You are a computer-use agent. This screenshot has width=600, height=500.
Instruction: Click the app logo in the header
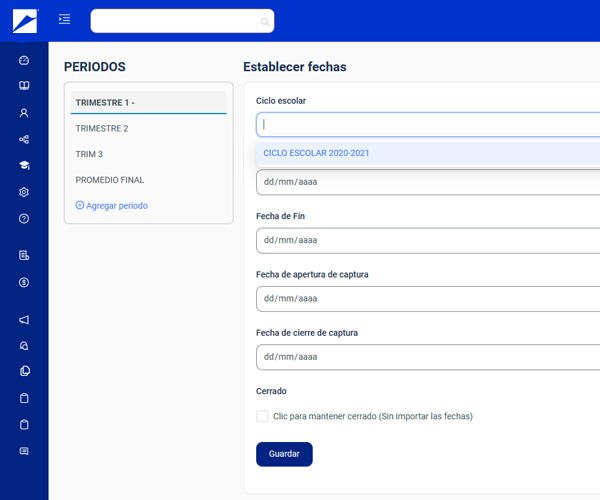[25, 21]
